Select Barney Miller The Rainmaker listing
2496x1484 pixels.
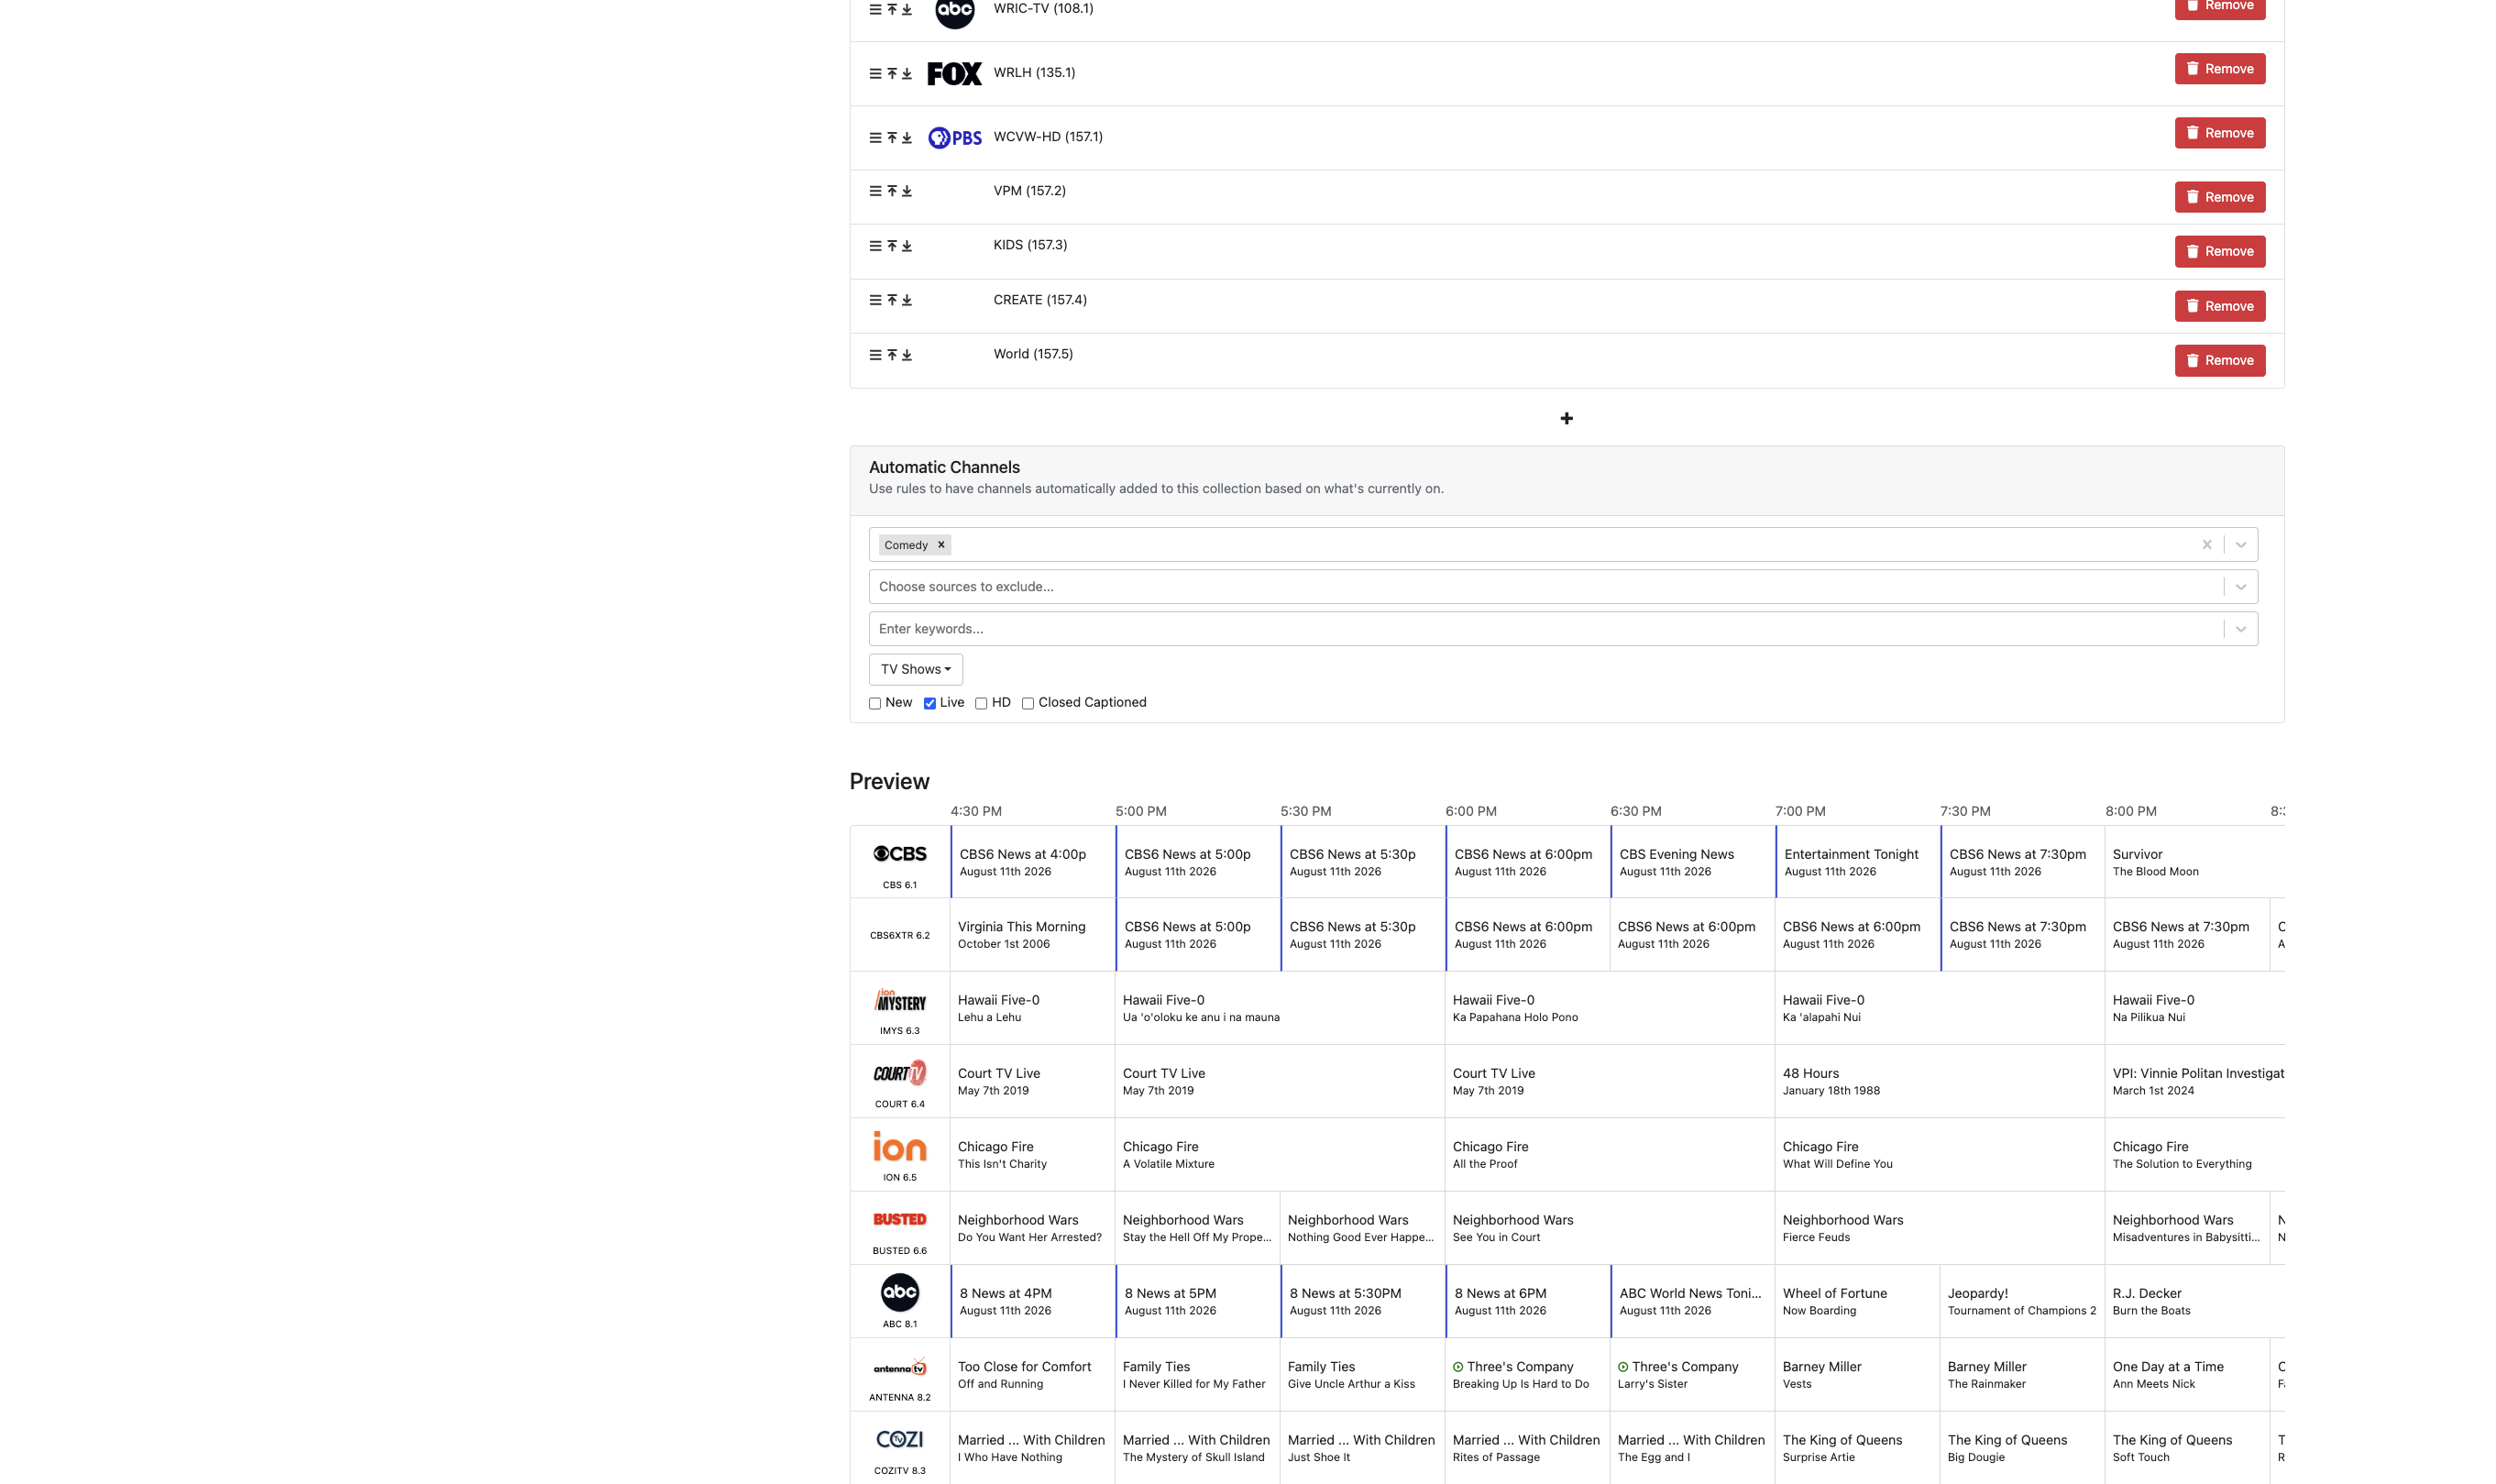point(2022,1375)
